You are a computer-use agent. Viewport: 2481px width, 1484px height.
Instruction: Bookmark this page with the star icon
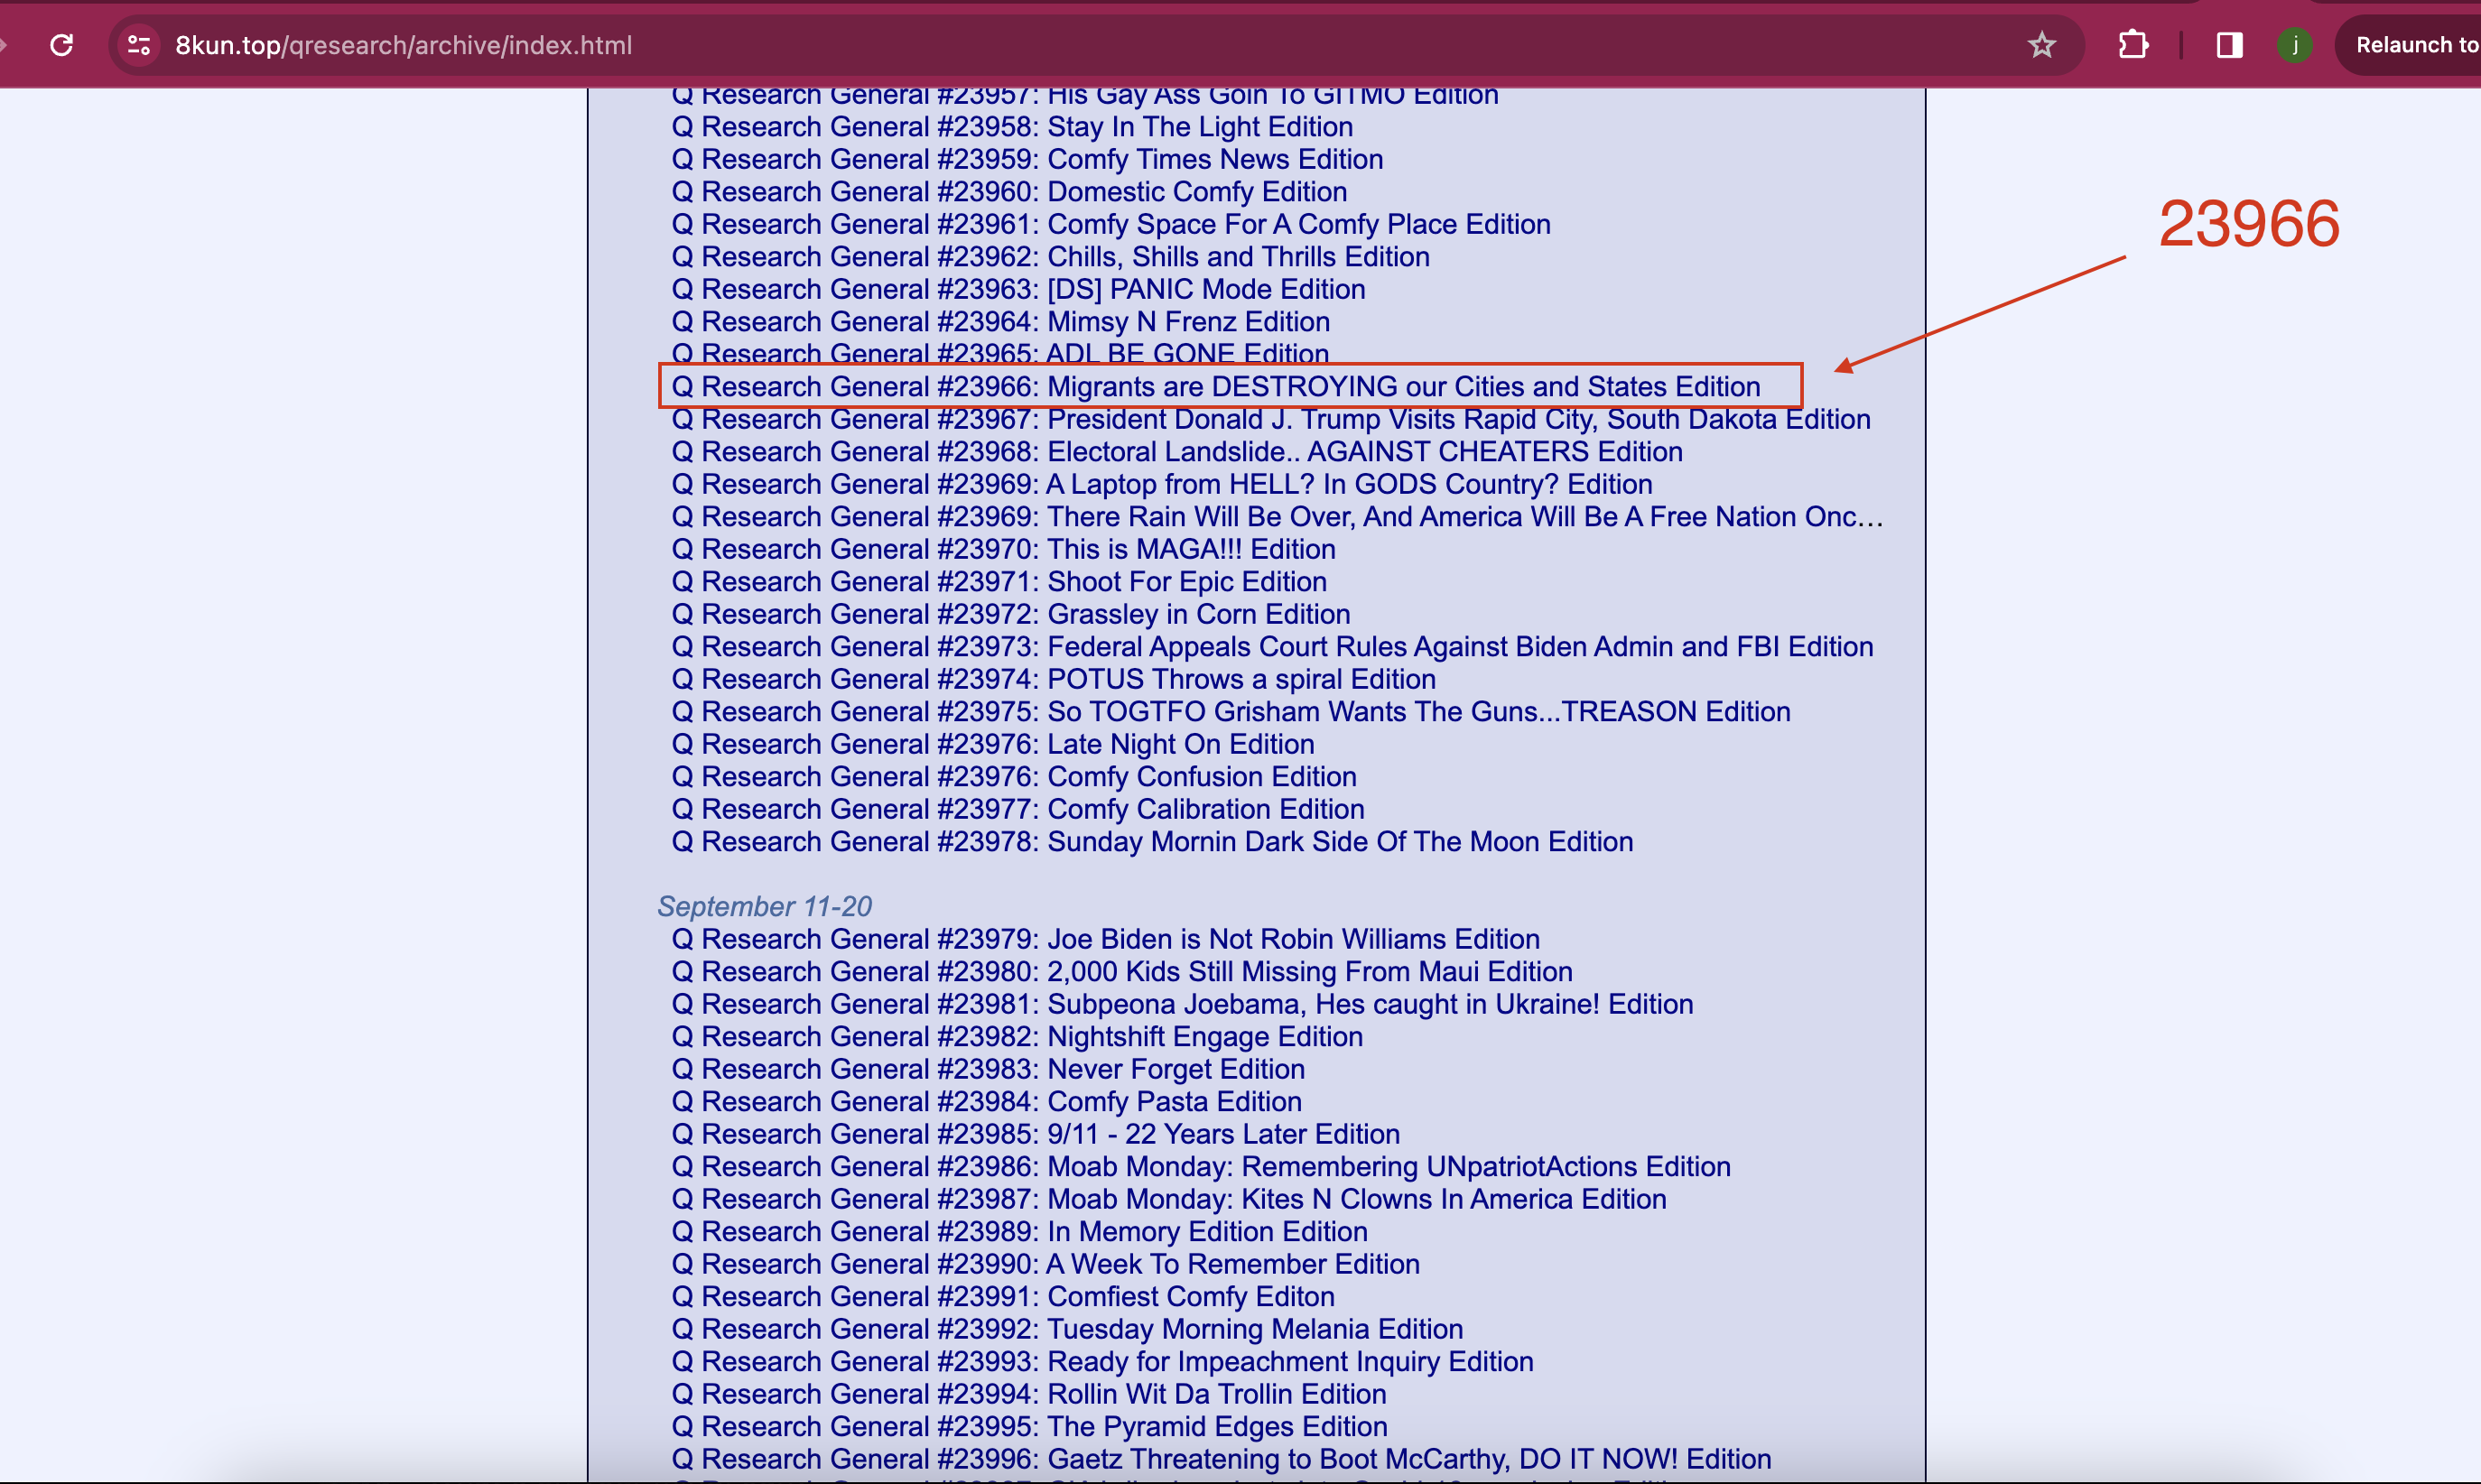2041,45
